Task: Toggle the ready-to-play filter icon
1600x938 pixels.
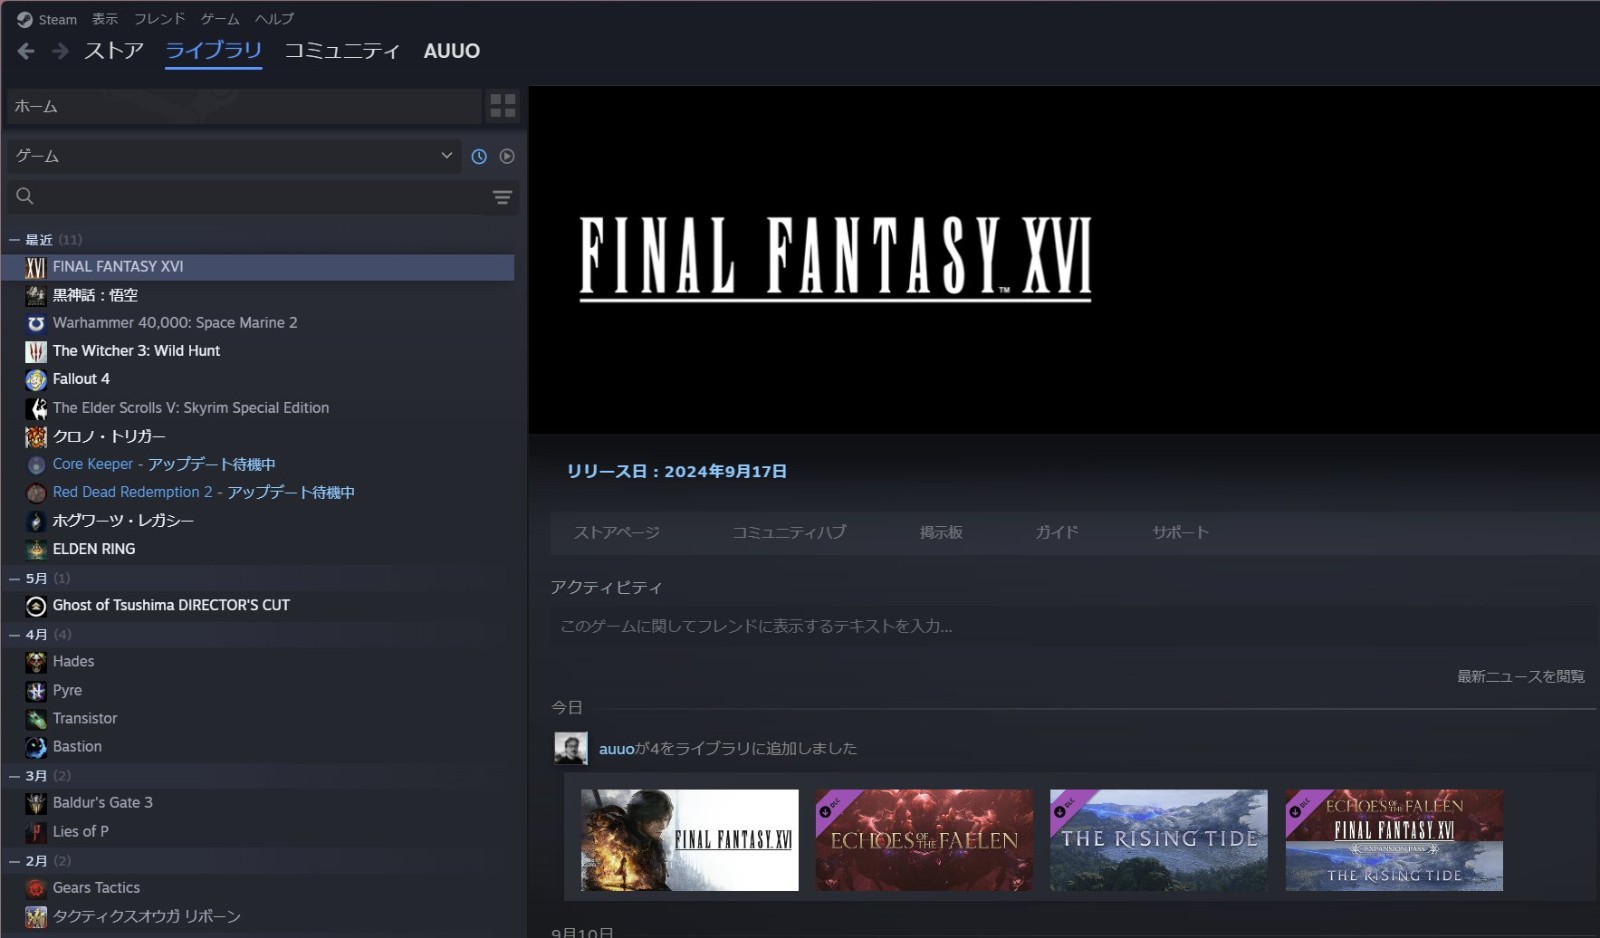Action: (508, 156)
